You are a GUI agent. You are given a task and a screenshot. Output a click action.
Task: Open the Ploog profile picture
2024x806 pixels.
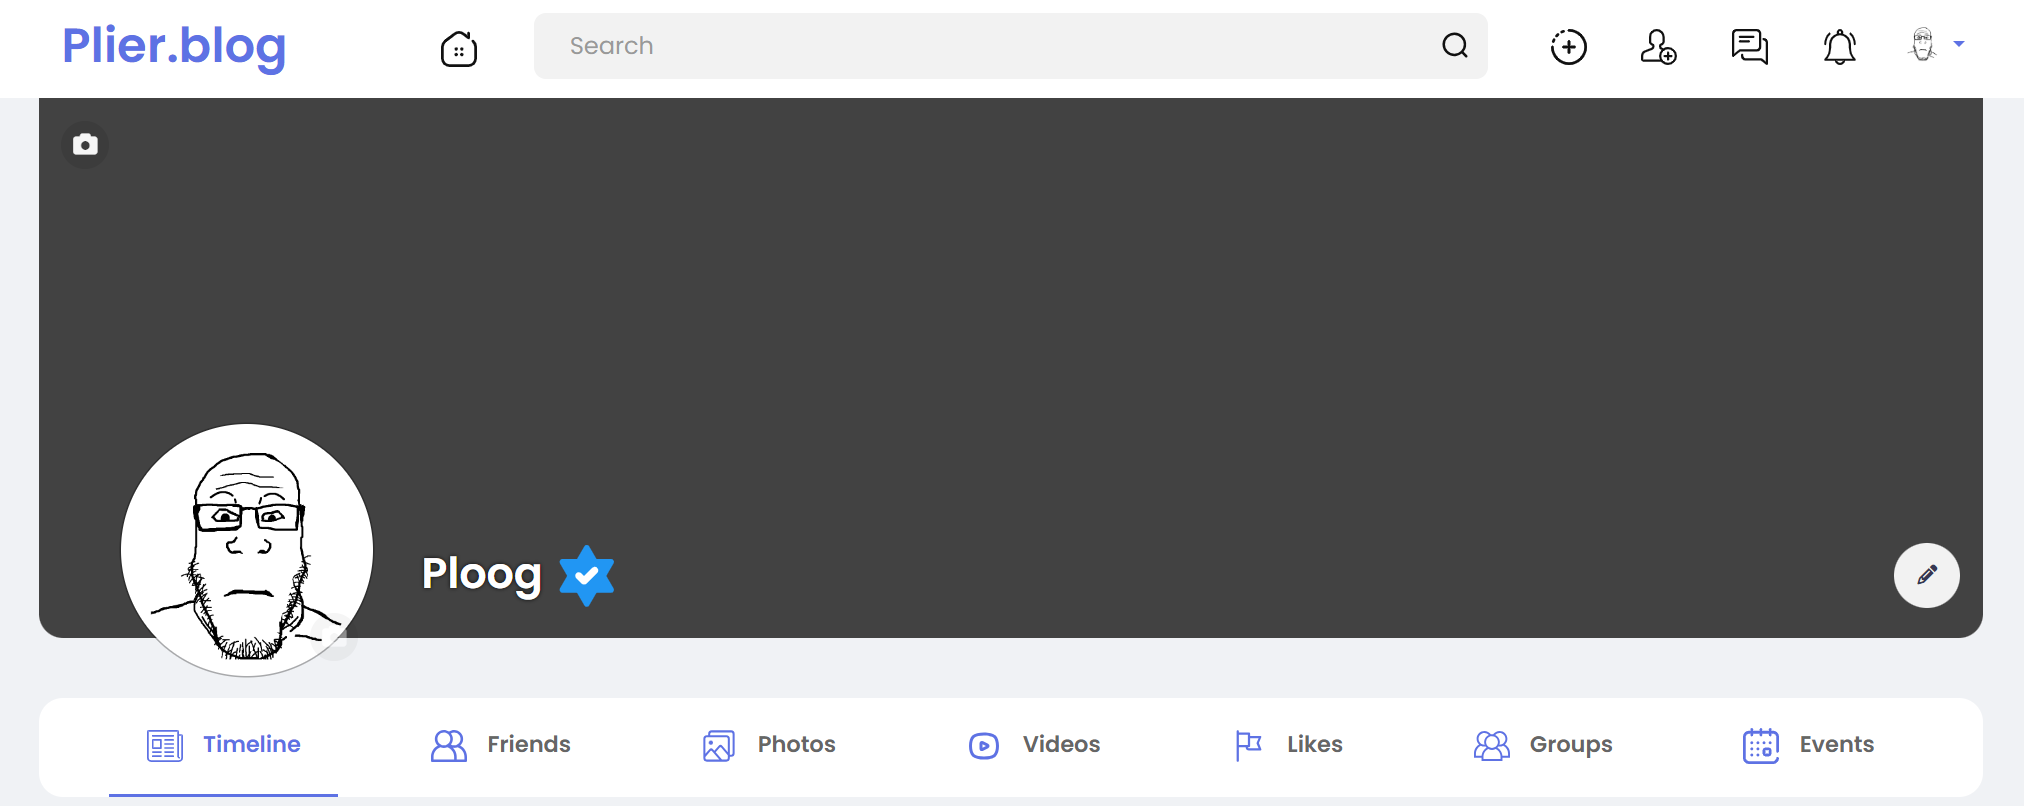tap(247, 550)
